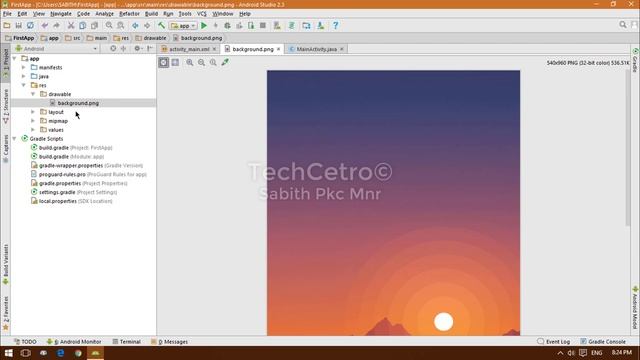
Task: Collapse the drawable folder
Action: (33, 94)
